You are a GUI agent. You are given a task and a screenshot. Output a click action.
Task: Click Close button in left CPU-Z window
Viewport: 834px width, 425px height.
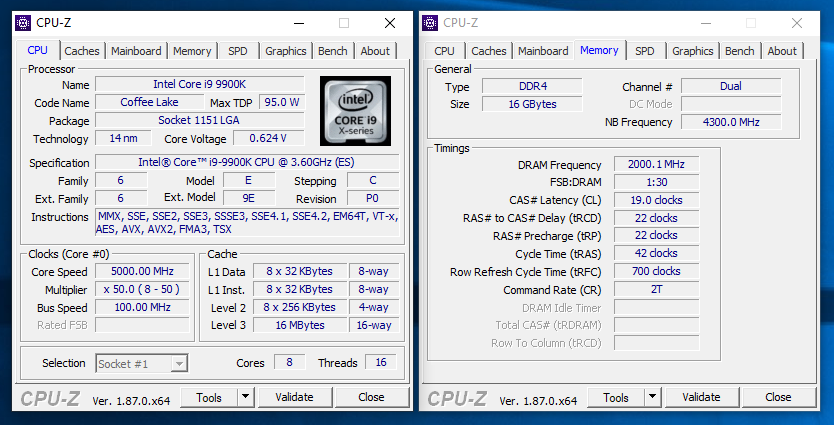pos(371,397)
